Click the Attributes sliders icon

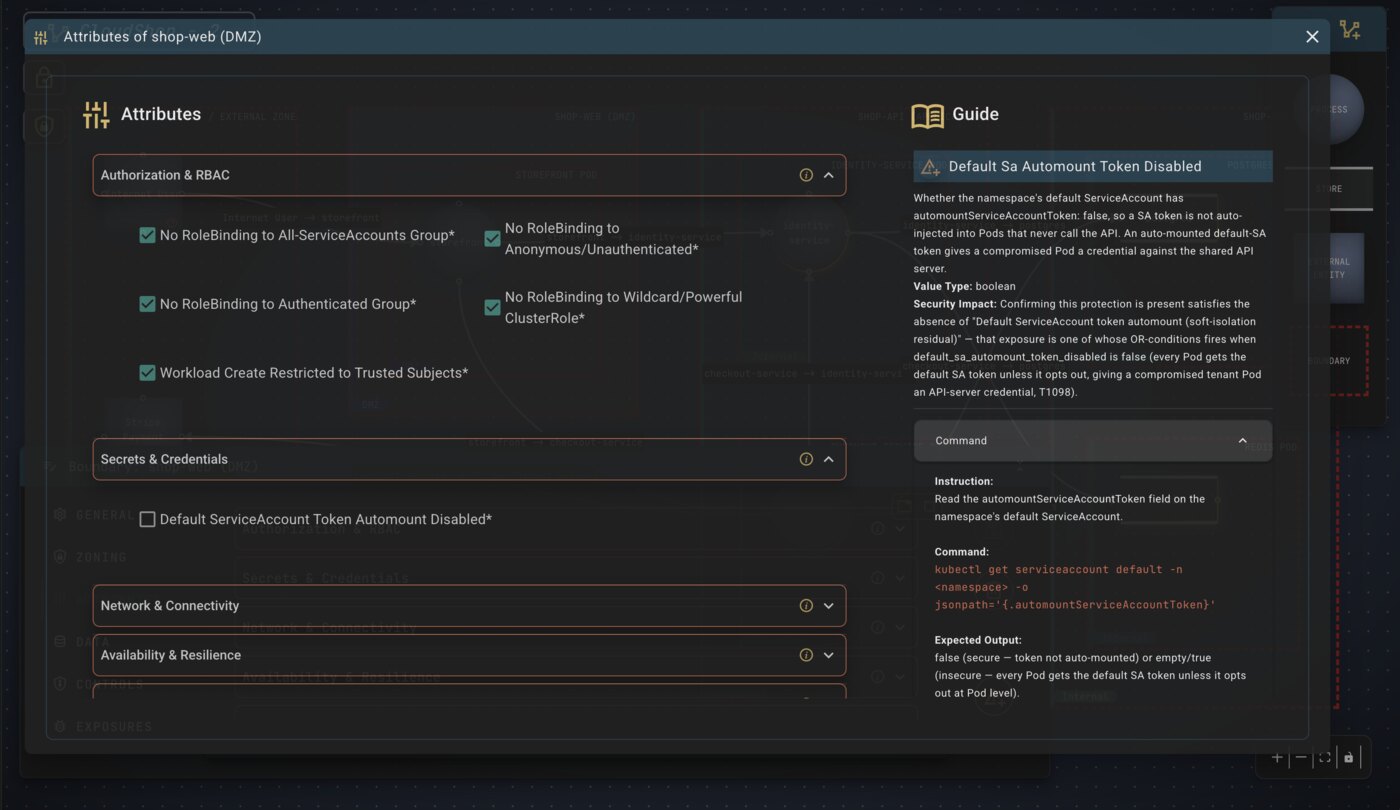[96, 114]
